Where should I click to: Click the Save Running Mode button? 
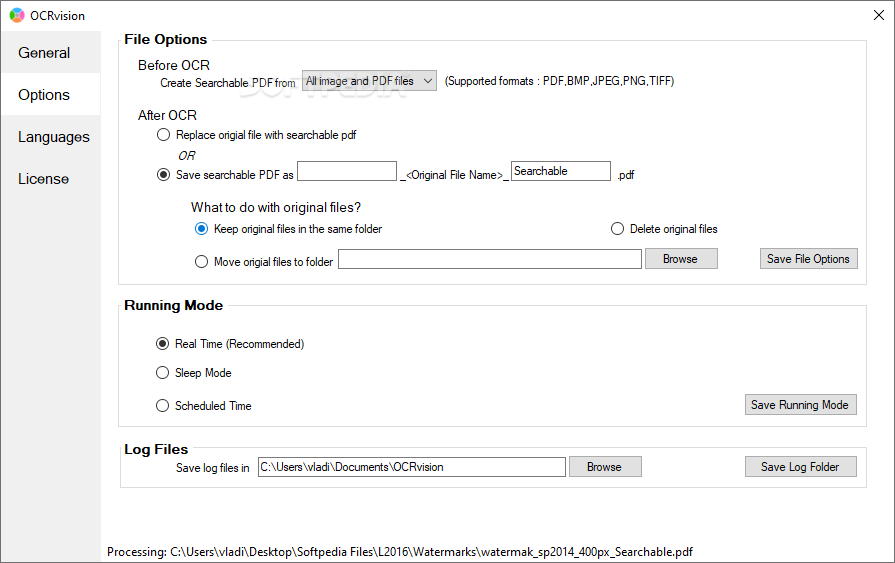click(800, 405)
